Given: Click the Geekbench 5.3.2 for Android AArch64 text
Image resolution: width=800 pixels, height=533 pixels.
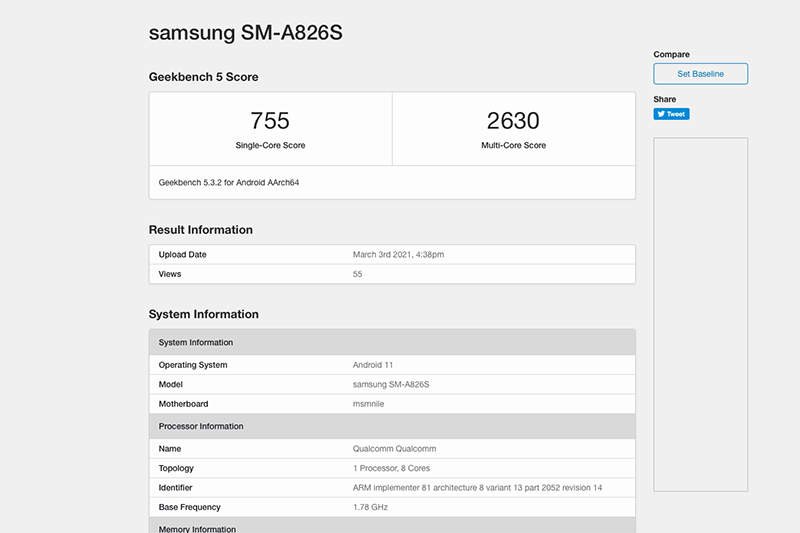Looking at the screenshot, I should [230, 183].
